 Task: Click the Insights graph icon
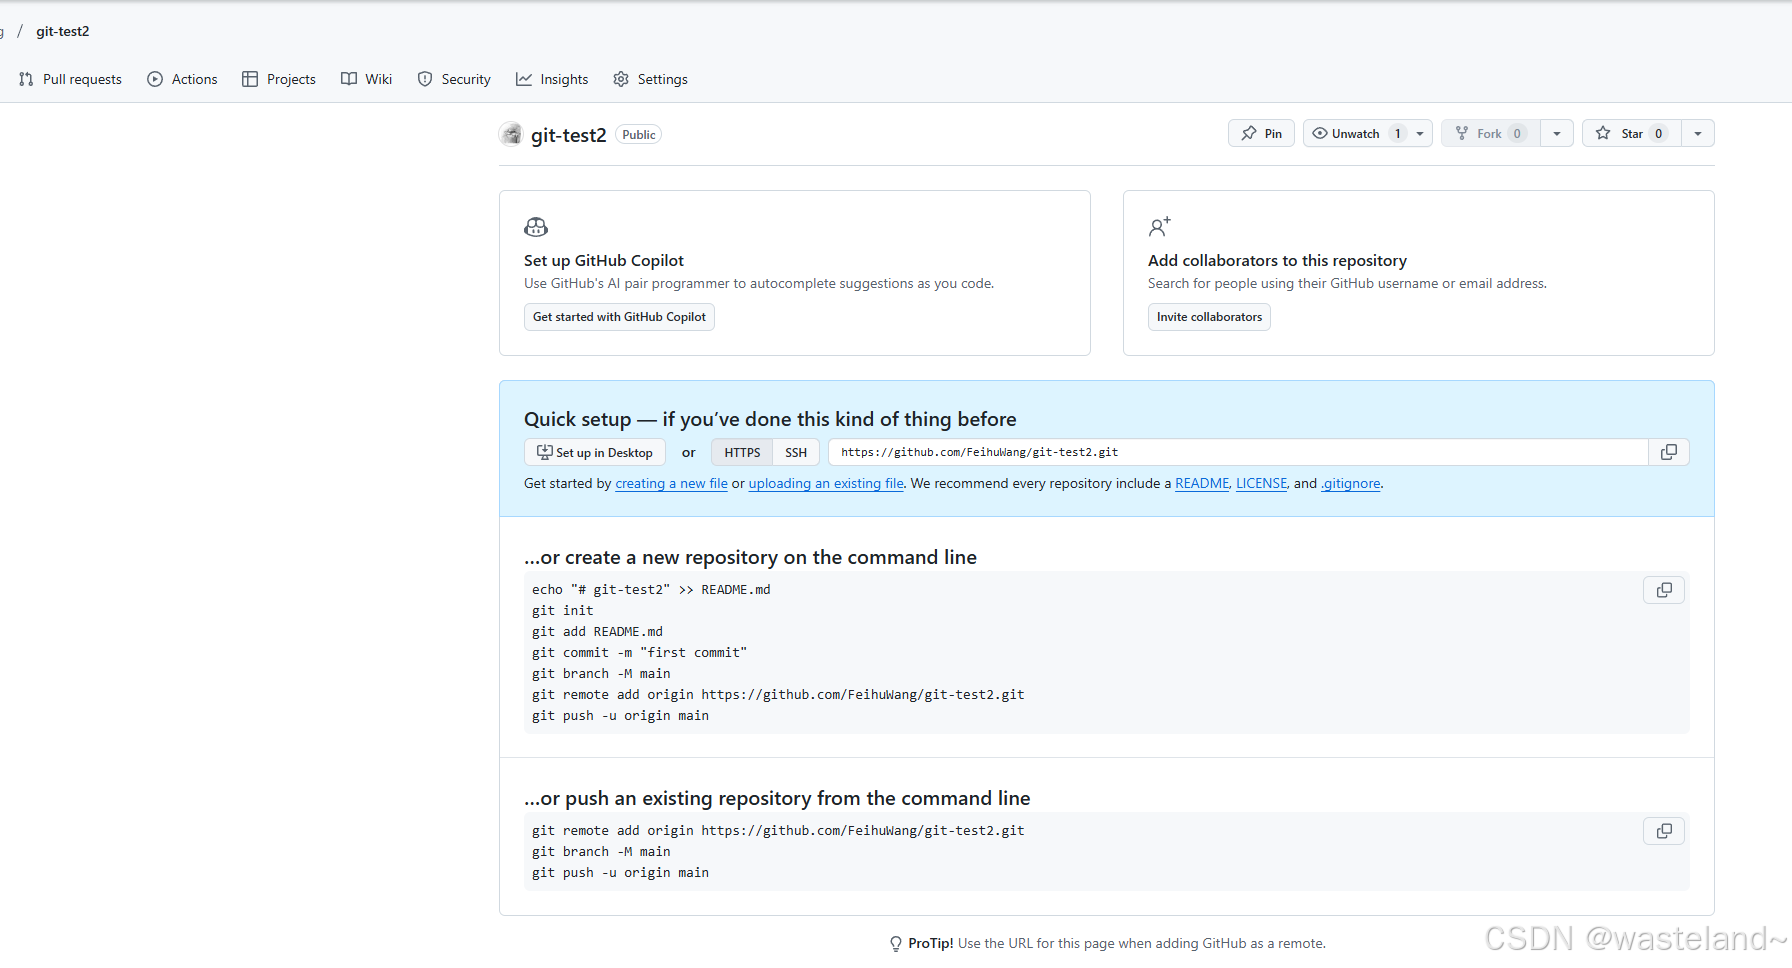point(524,79)
